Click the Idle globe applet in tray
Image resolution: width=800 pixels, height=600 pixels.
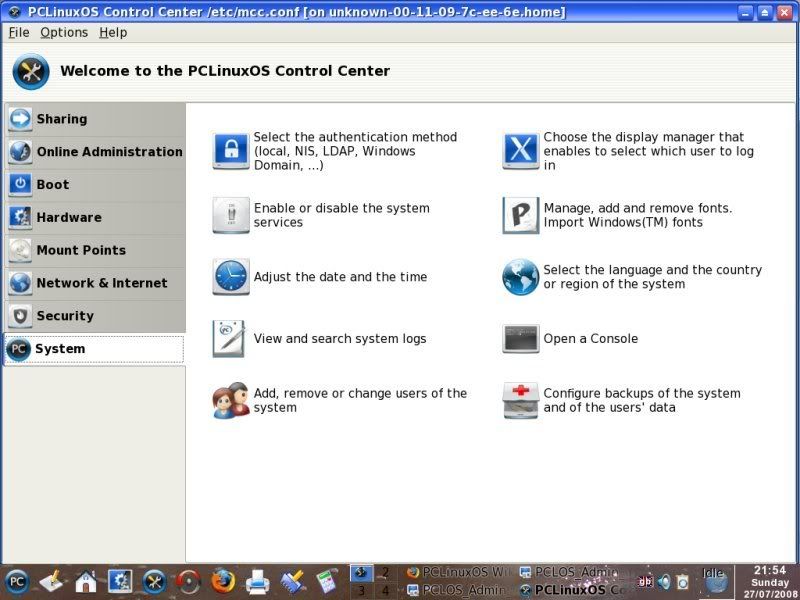714,582
